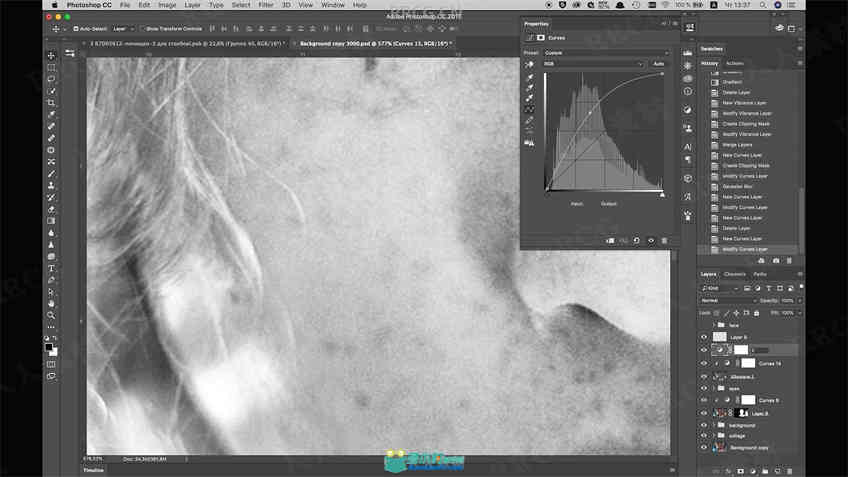Select the Clone Stamp tool
The height and width of the screenshot is (477, 848).
[51, 186]
